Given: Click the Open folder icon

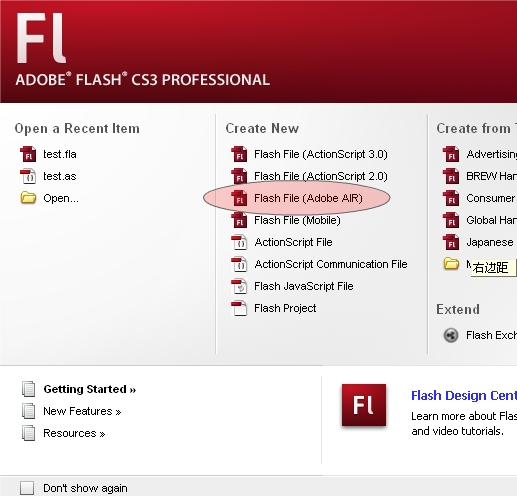Looking at the screenshot, I should point(28,198).
